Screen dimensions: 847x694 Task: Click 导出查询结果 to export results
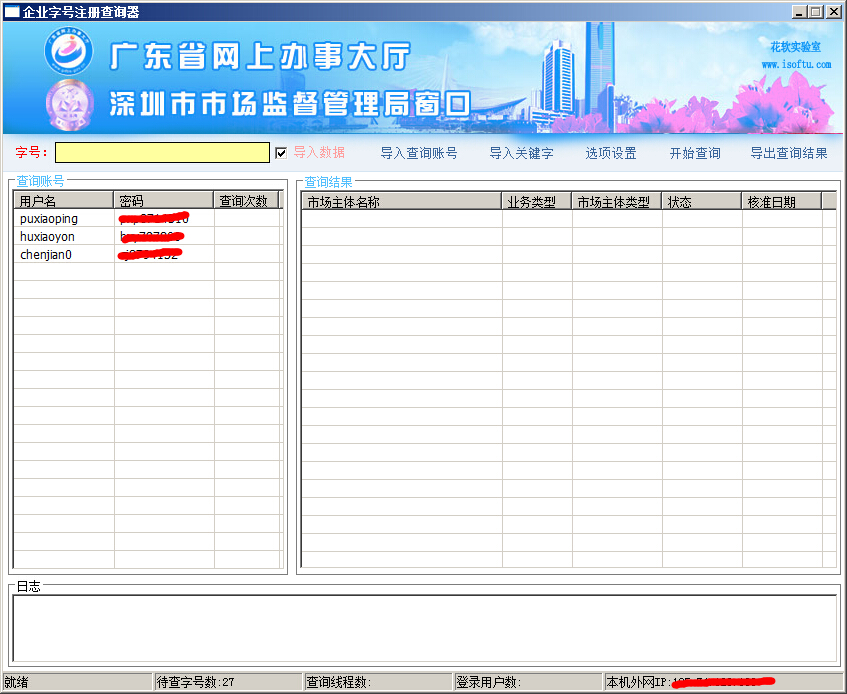789,153
